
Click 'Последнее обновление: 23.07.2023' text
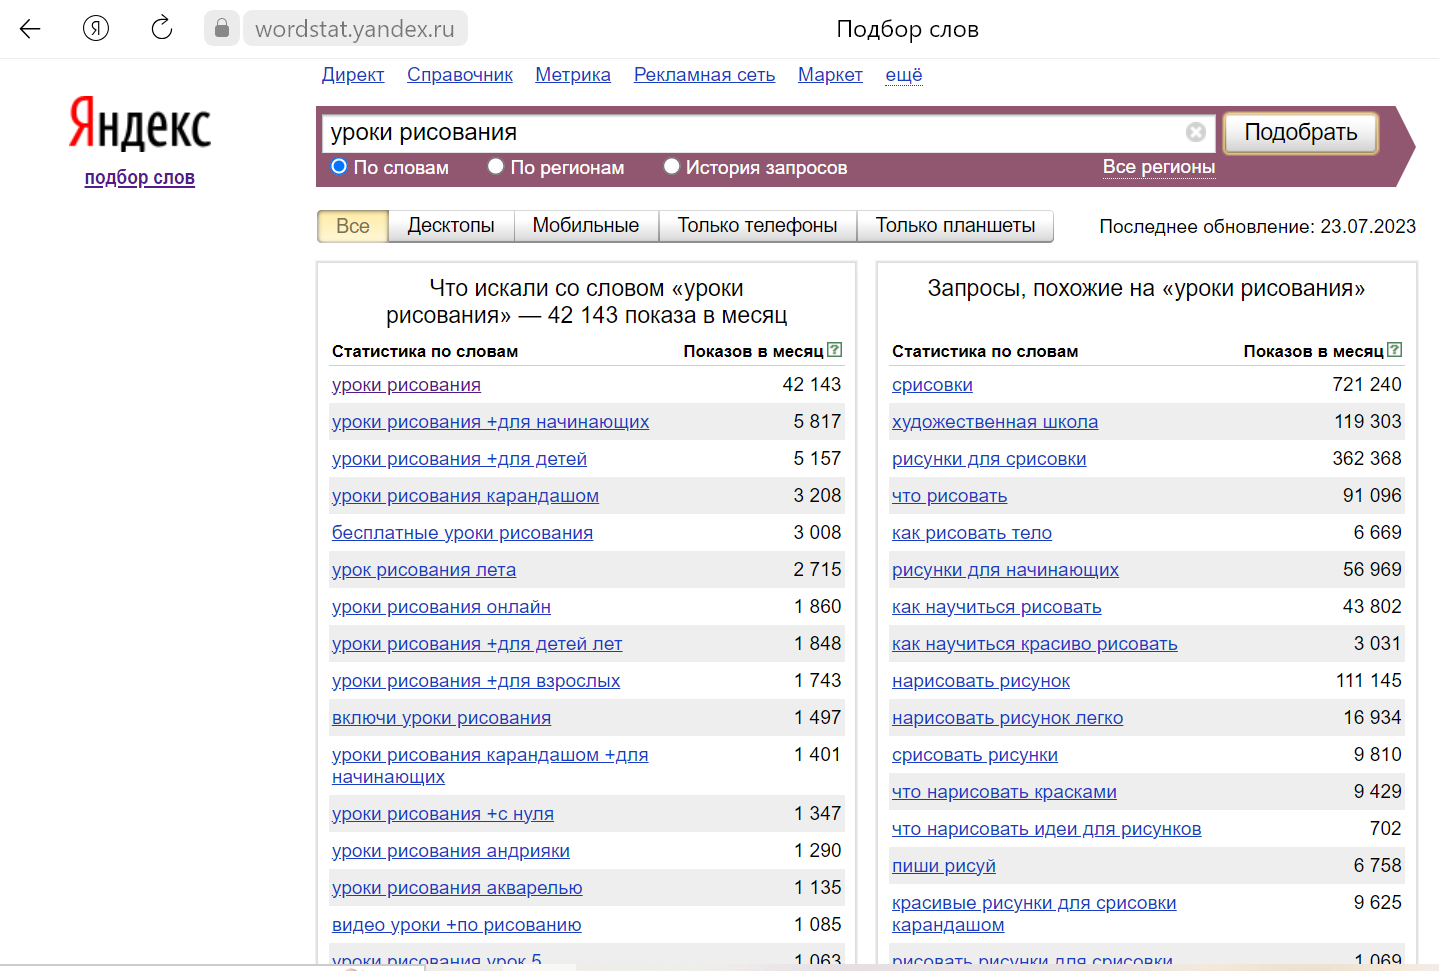coord(1258,226)
